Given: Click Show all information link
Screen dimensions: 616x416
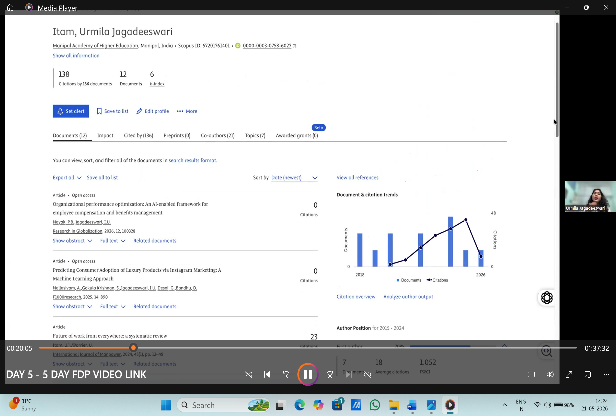Looking at the screenshot, I should click(76, 56).
